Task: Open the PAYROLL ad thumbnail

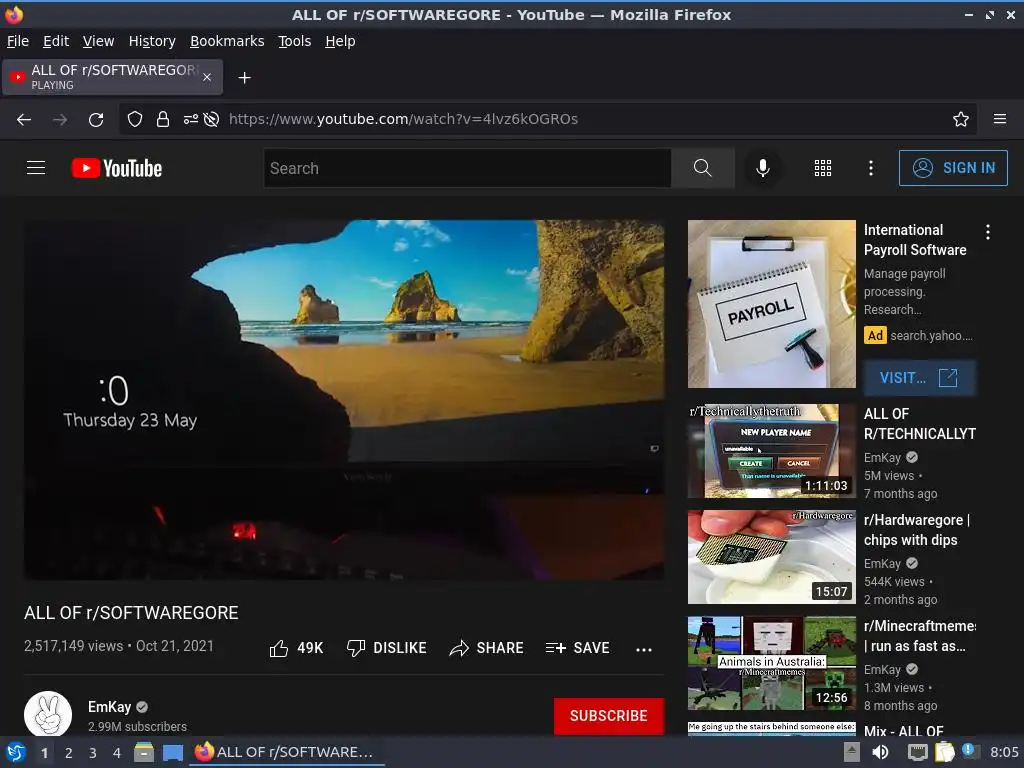Action: [771, 304]
